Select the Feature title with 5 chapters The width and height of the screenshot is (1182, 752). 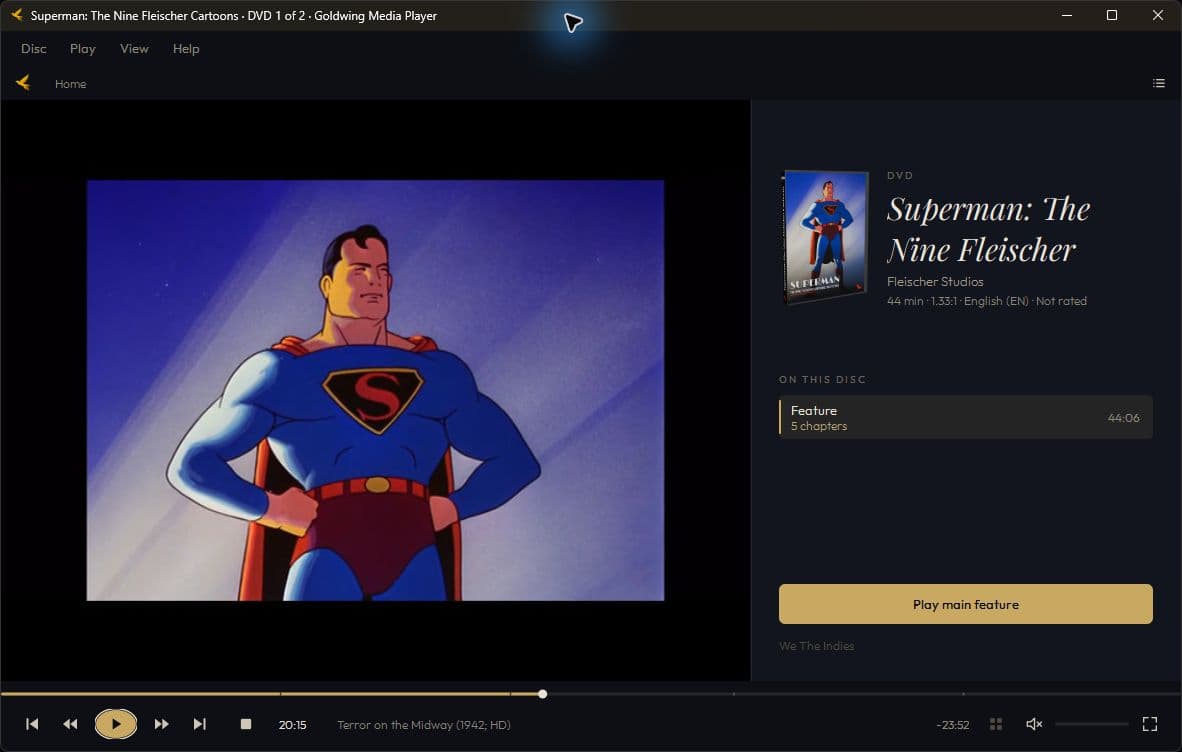coord(966,417)
